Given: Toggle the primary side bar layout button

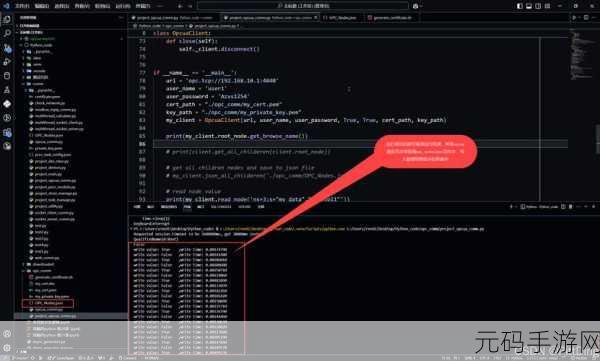Looking at the screenshot, I should (520, 6).
